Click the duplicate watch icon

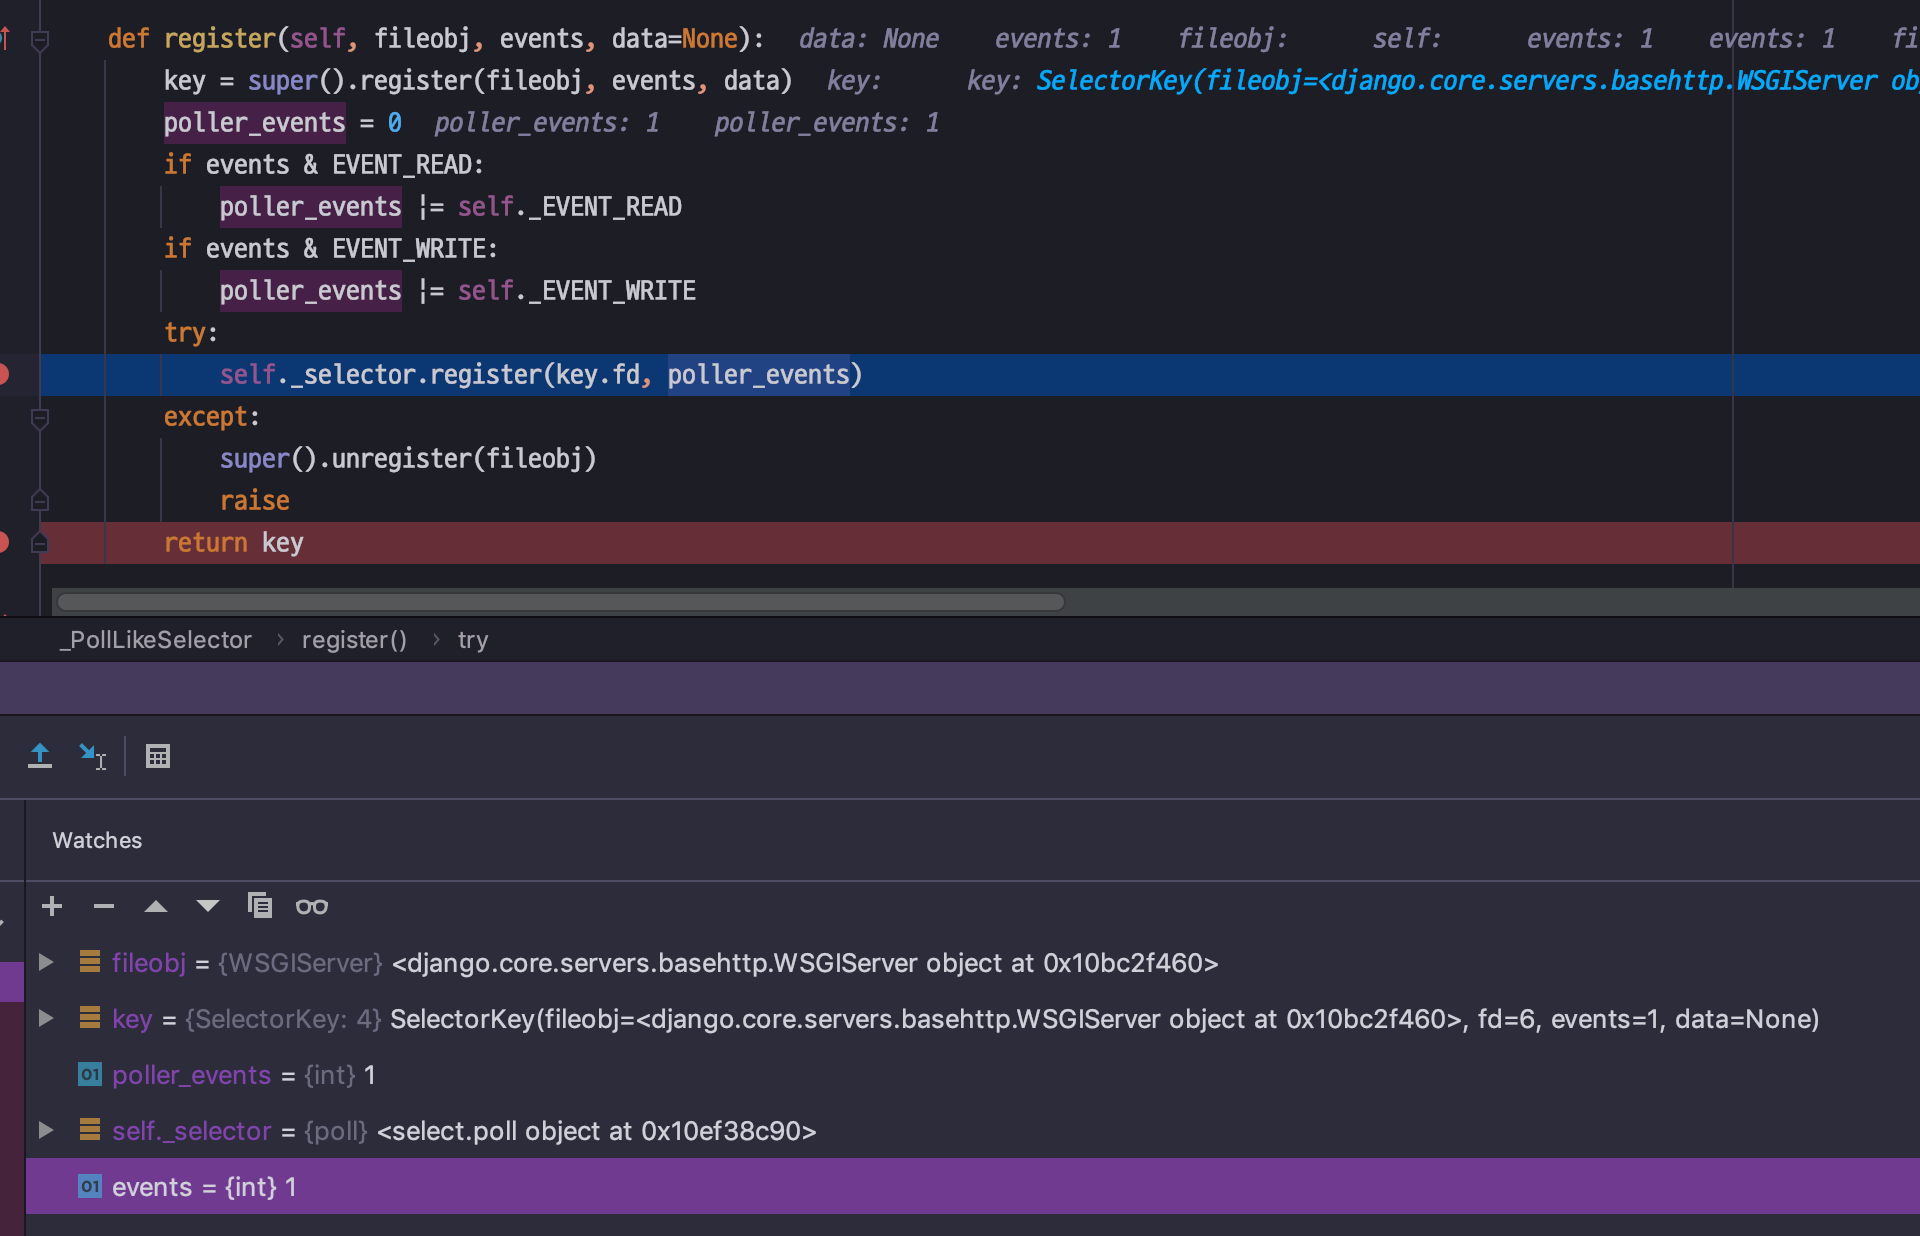pos(260,906)
